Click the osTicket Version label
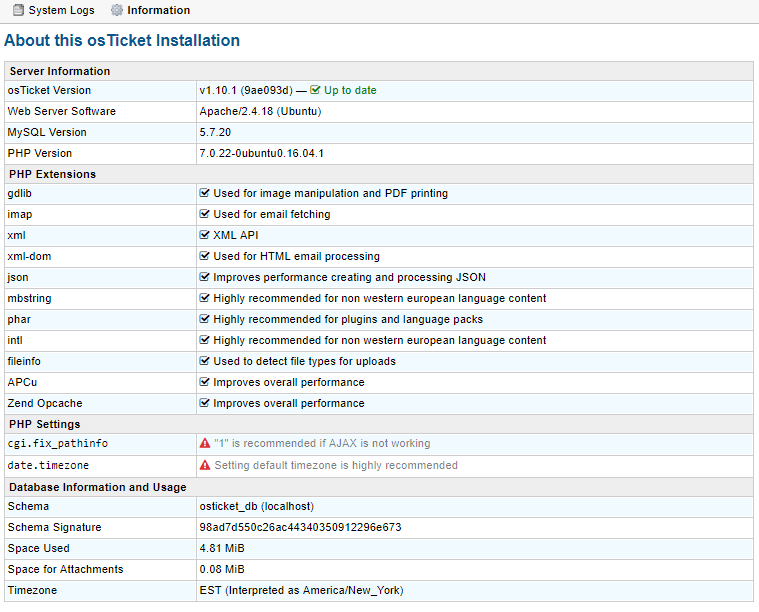 coord(49,91)
